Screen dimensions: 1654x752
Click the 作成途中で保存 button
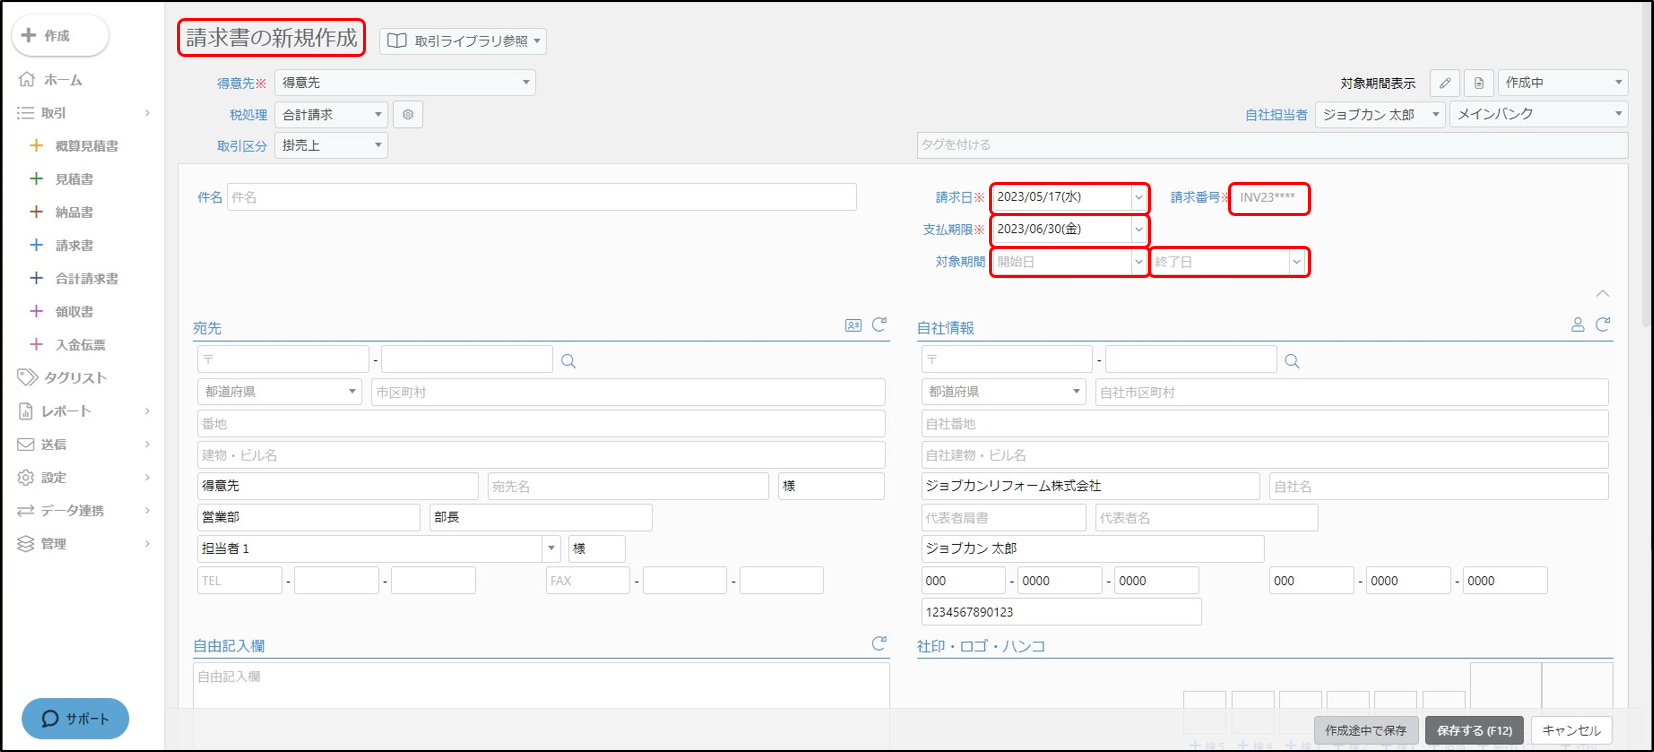pyautogui.click(x=1365, y=731)
